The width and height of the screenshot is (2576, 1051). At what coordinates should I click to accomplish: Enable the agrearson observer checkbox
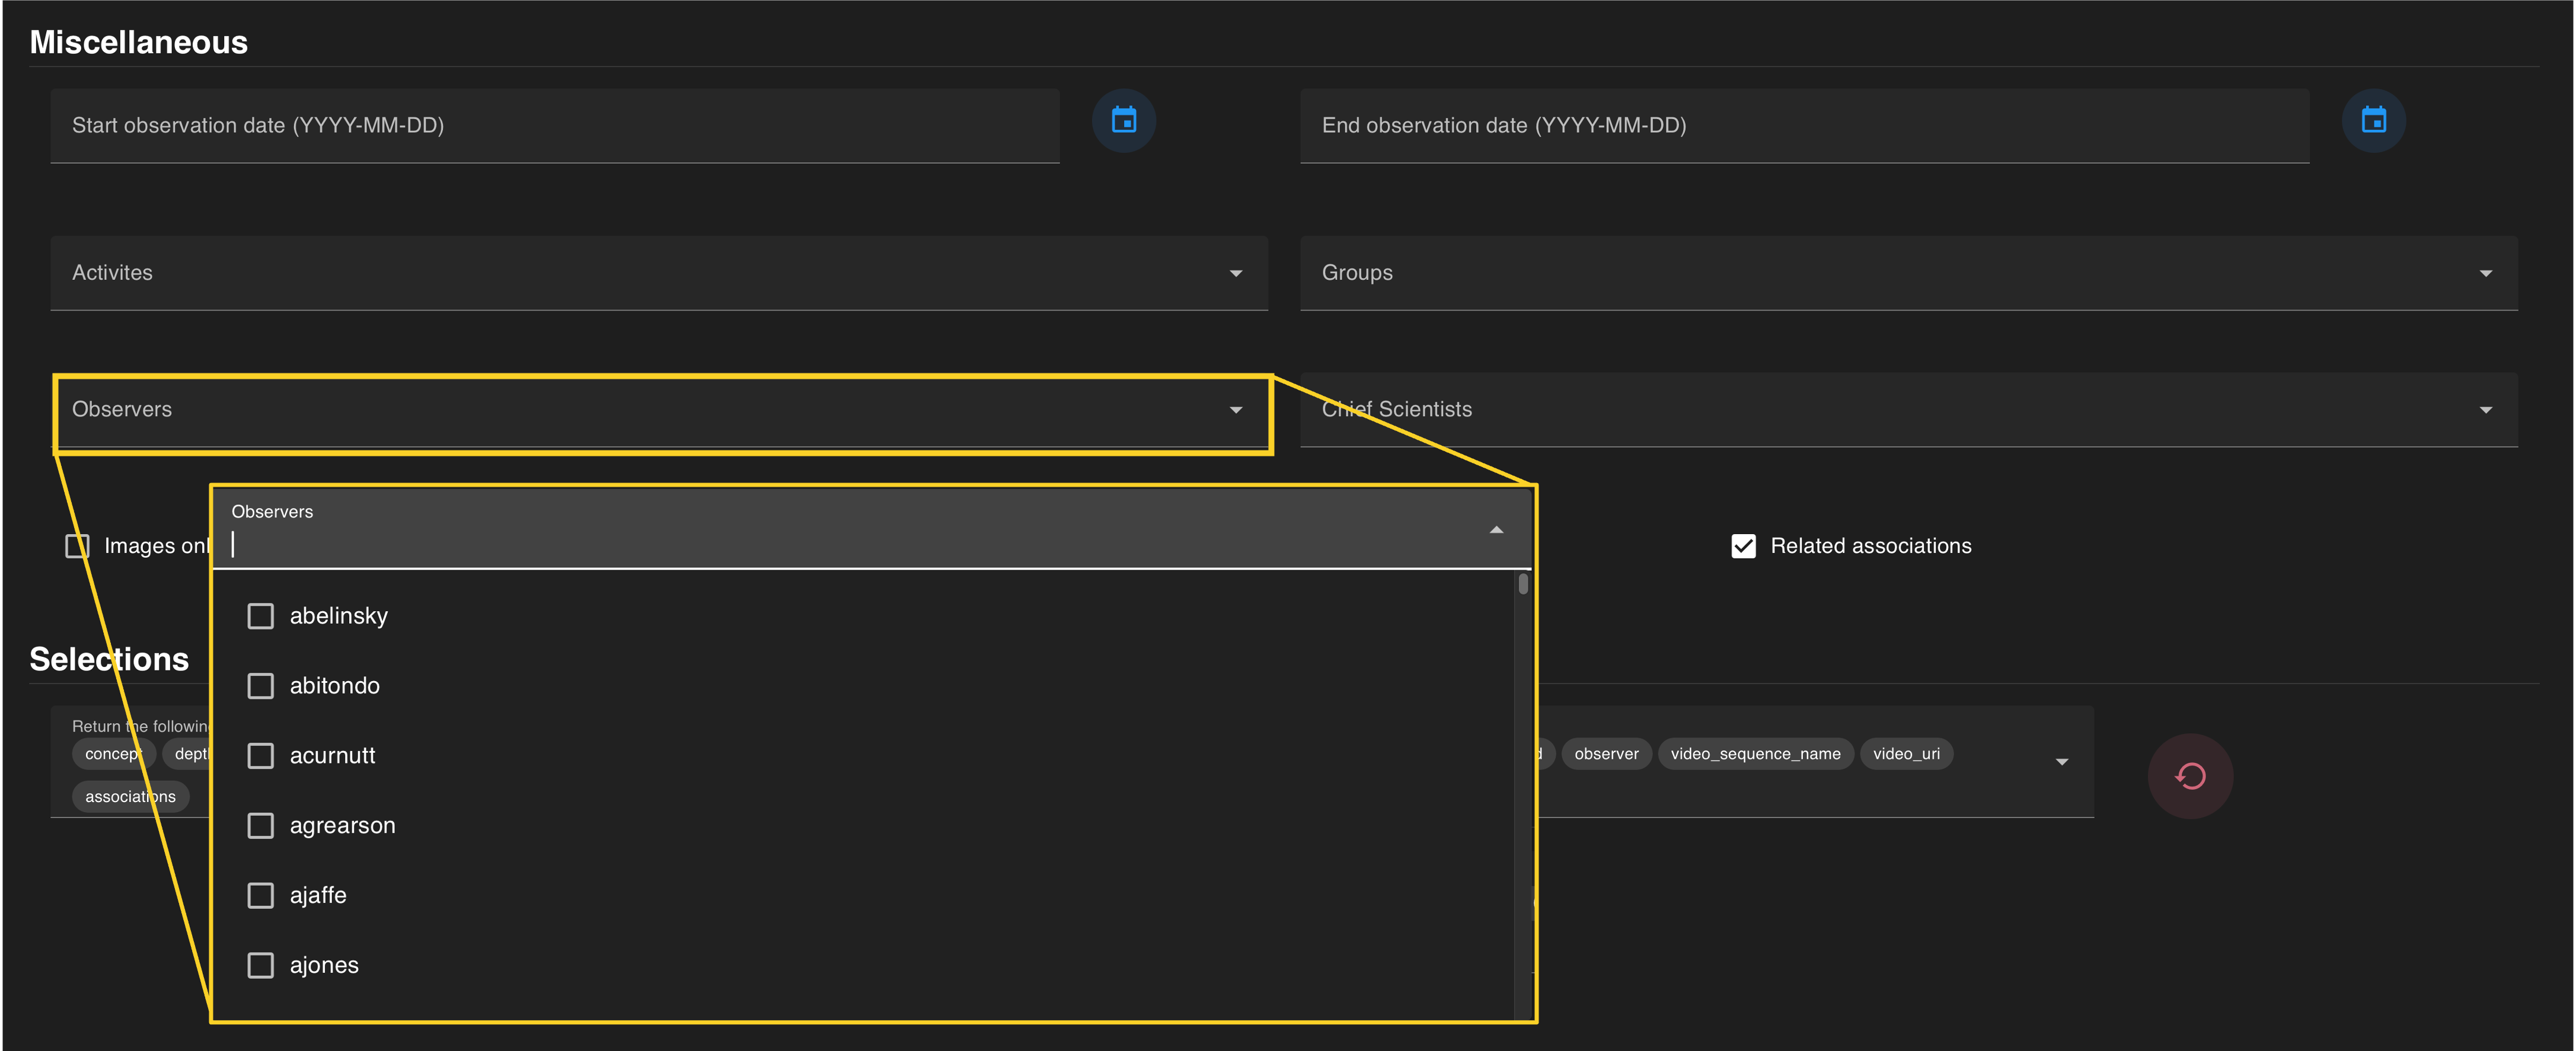261,826
